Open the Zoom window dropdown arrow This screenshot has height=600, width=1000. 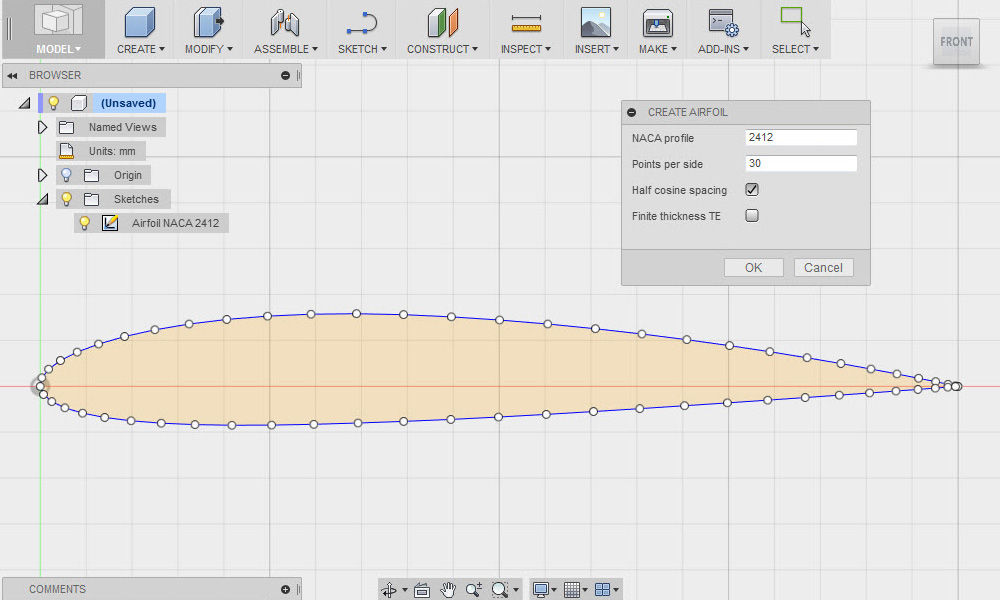pyautogui.click(x=516, y=590)
